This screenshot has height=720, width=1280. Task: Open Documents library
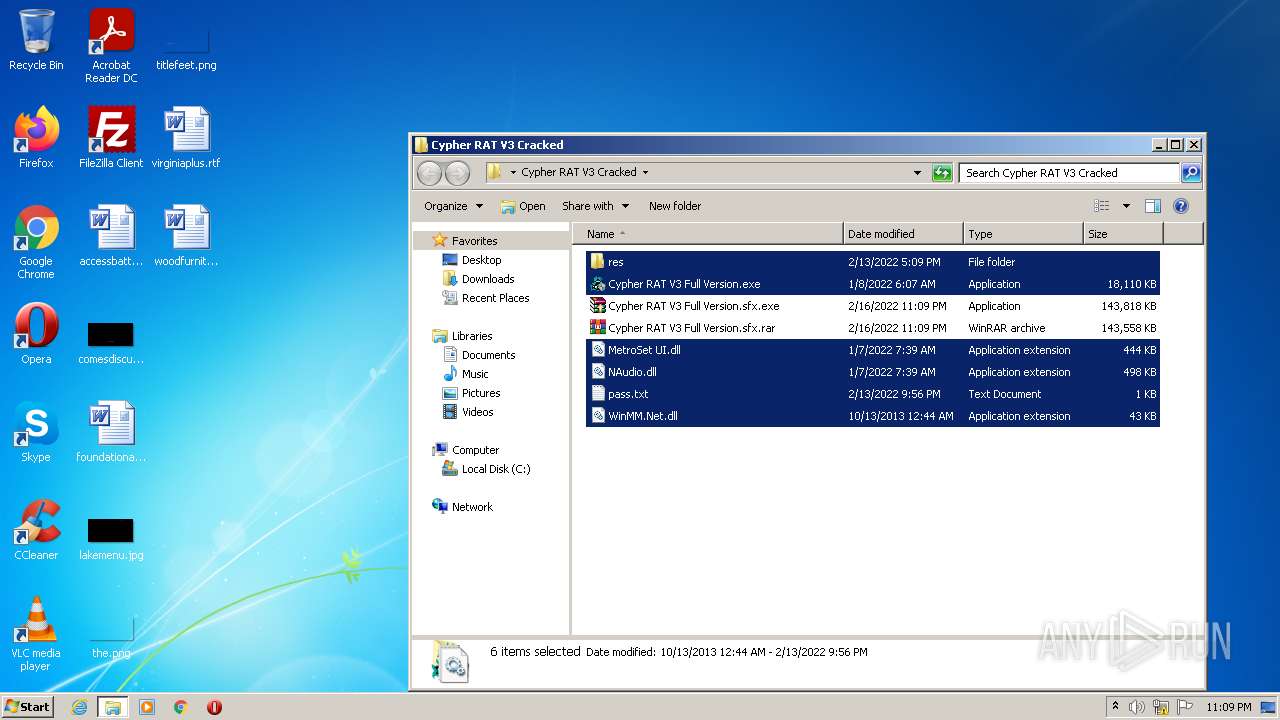[488, 355]
